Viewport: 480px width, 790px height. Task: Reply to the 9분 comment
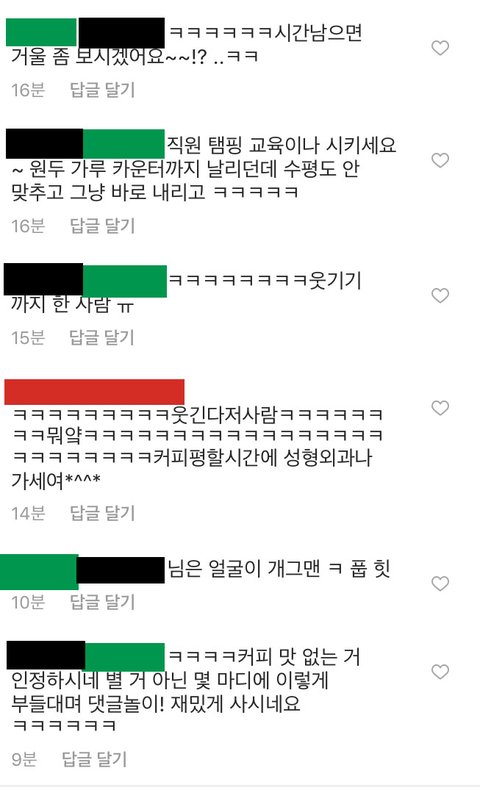(94, 759)
